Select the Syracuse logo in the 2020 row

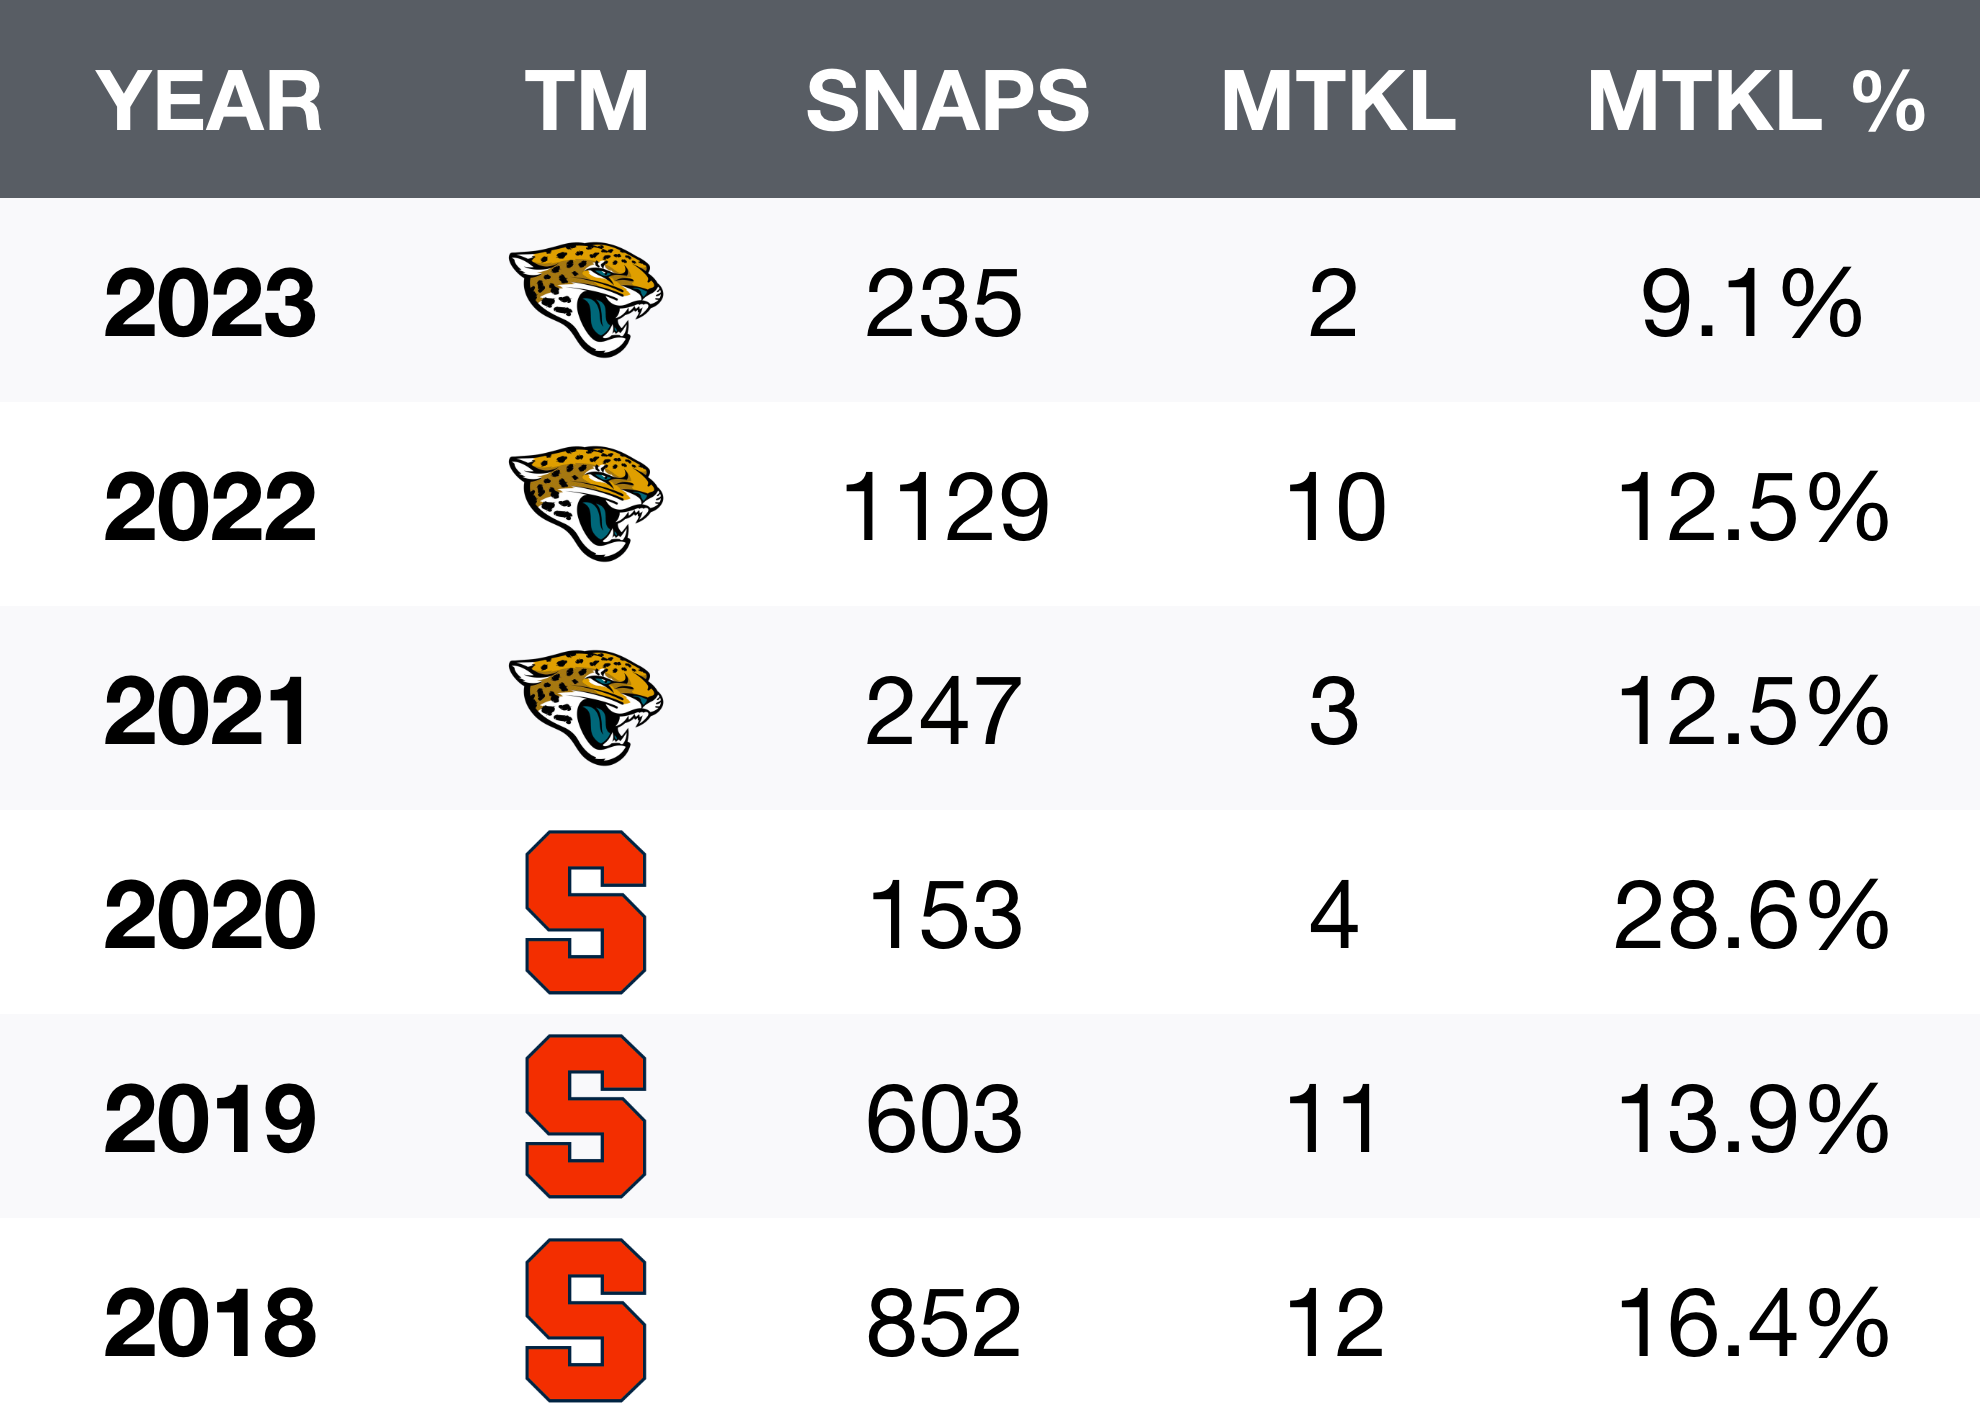(586, 912)
